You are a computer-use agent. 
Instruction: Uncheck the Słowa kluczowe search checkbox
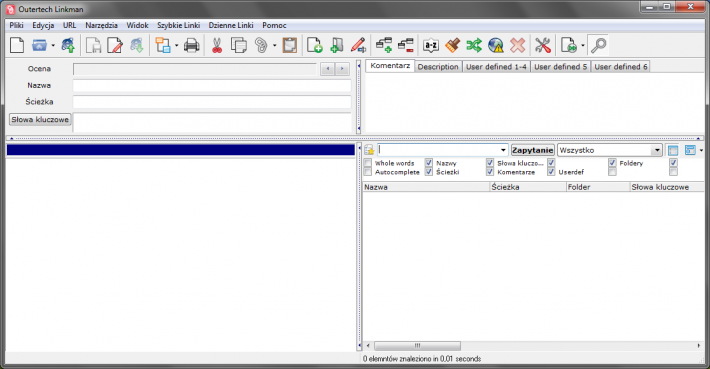click(490, 163)
